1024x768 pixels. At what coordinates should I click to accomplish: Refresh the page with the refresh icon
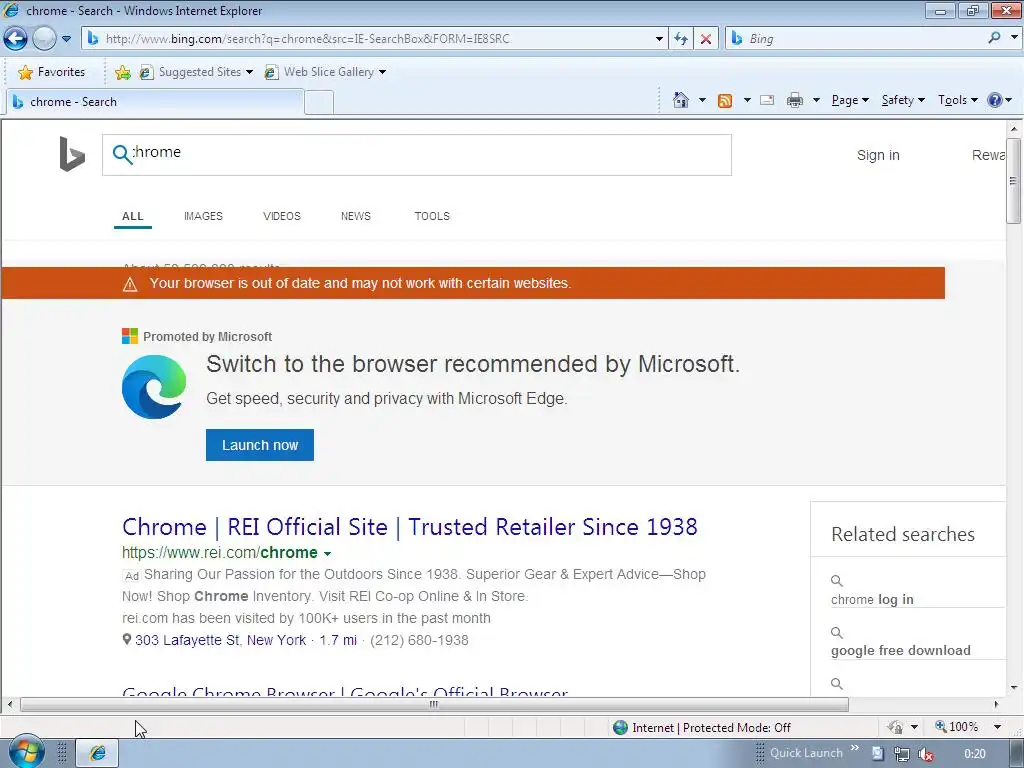[681, 39]
